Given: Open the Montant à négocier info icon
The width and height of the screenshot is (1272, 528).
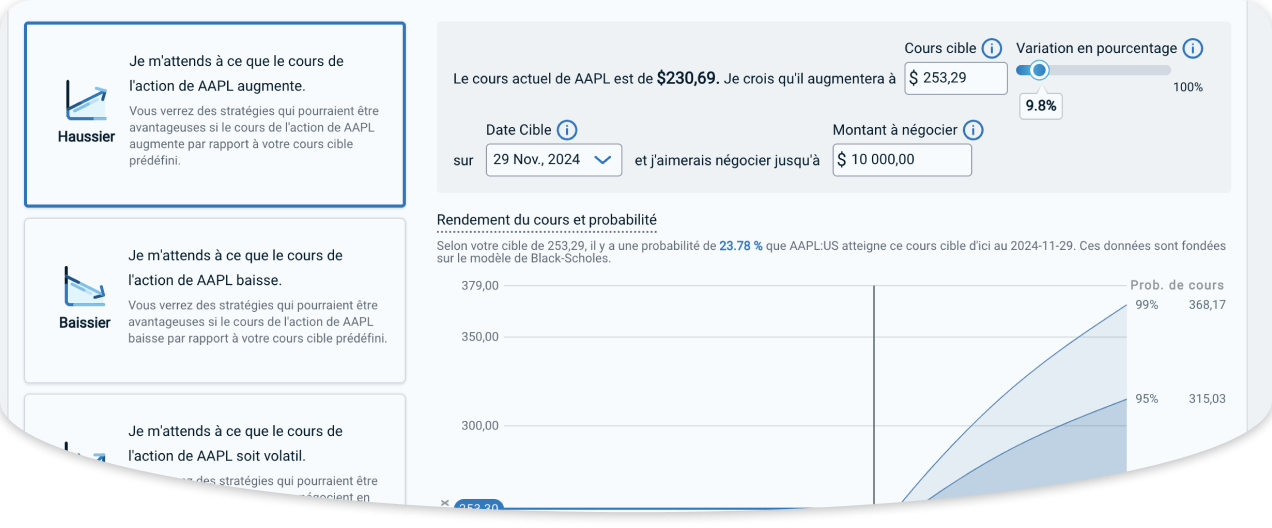Looking at the screenshot, I should pos(973,130).
